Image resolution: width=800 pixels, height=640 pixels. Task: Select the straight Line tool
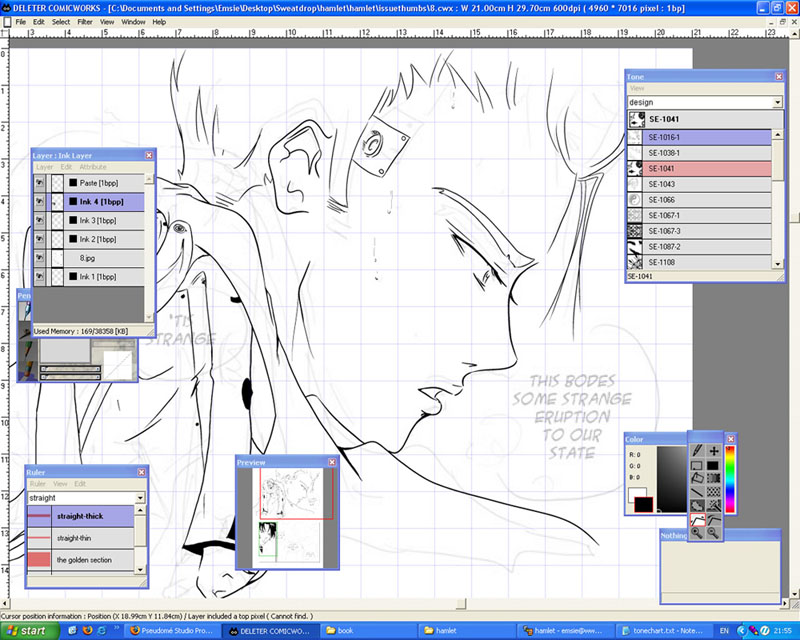697,492
